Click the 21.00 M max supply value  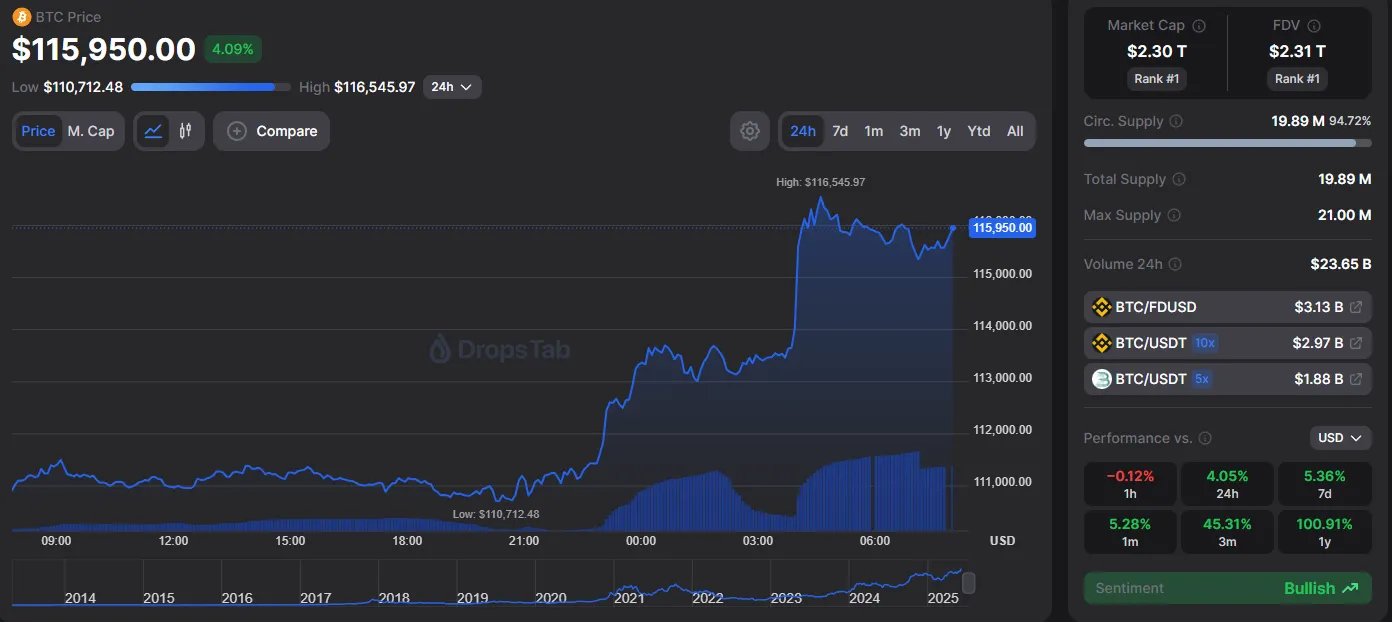[x=1345, y=215]
